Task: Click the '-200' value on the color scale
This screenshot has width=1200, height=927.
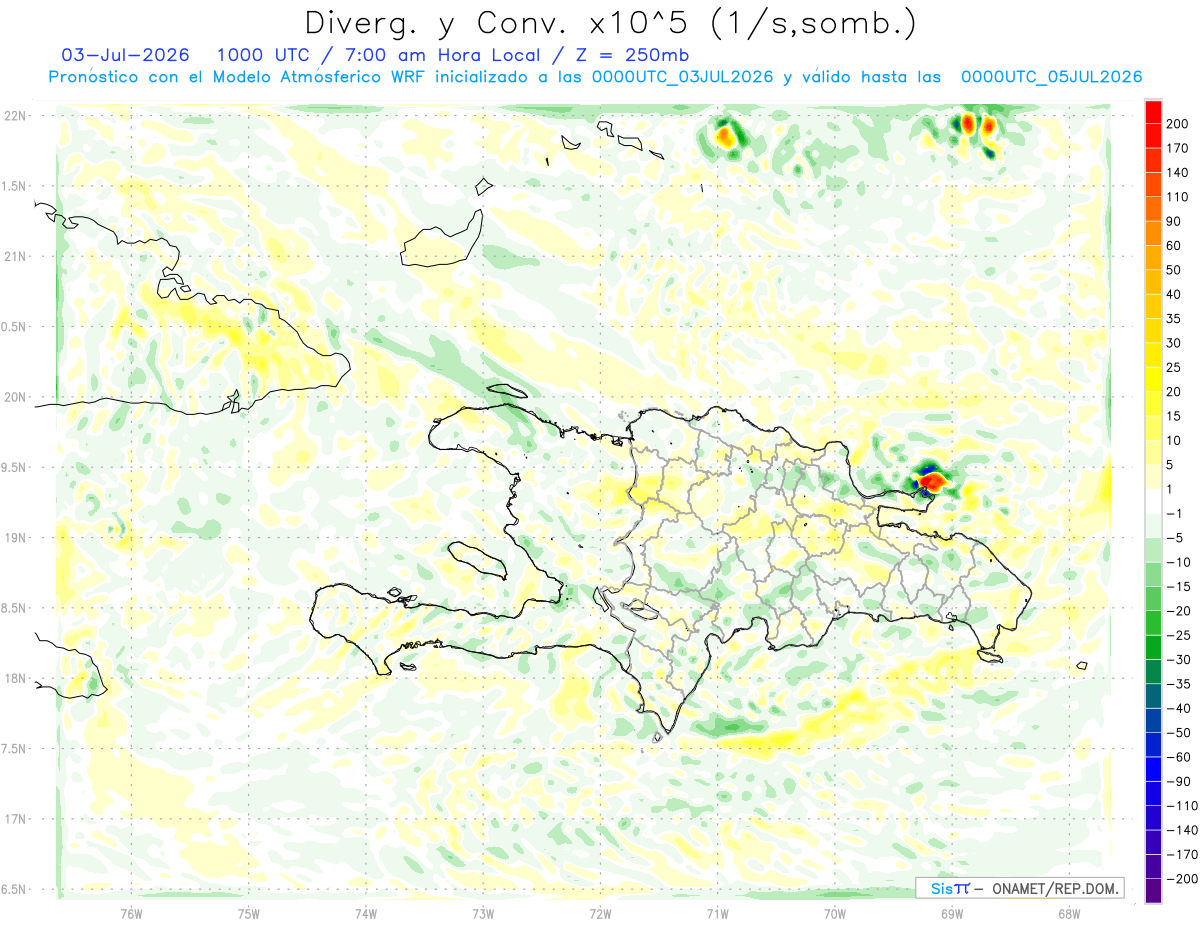Action: point(1180,879)
